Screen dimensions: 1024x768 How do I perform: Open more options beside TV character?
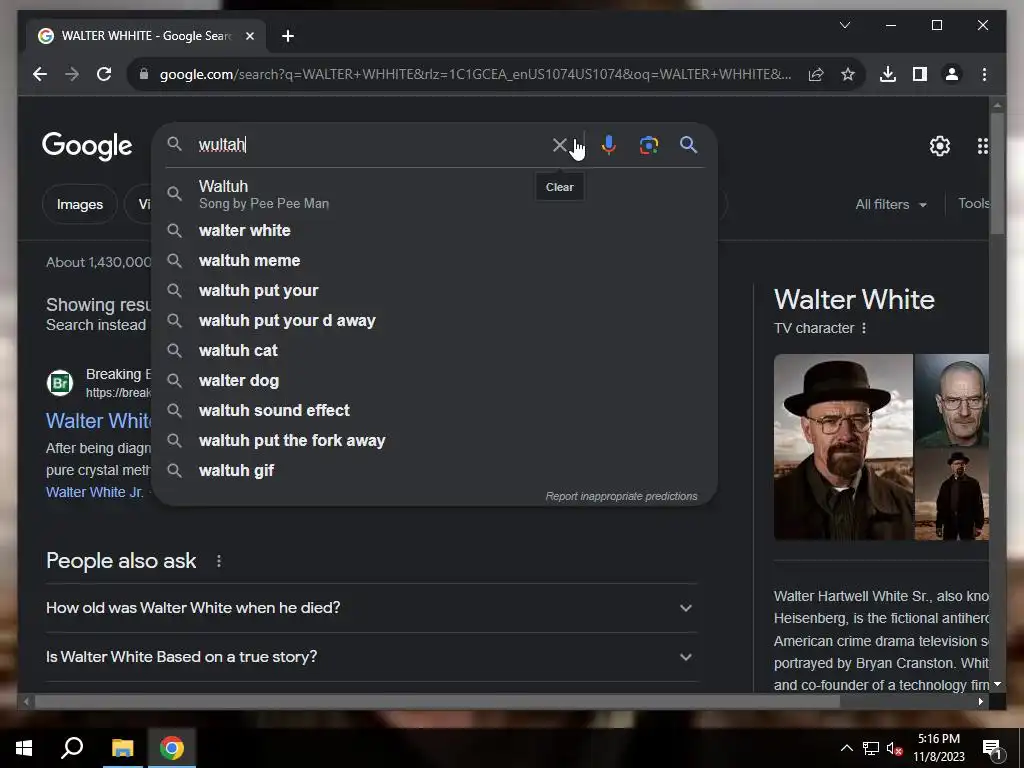coord(864,328)
